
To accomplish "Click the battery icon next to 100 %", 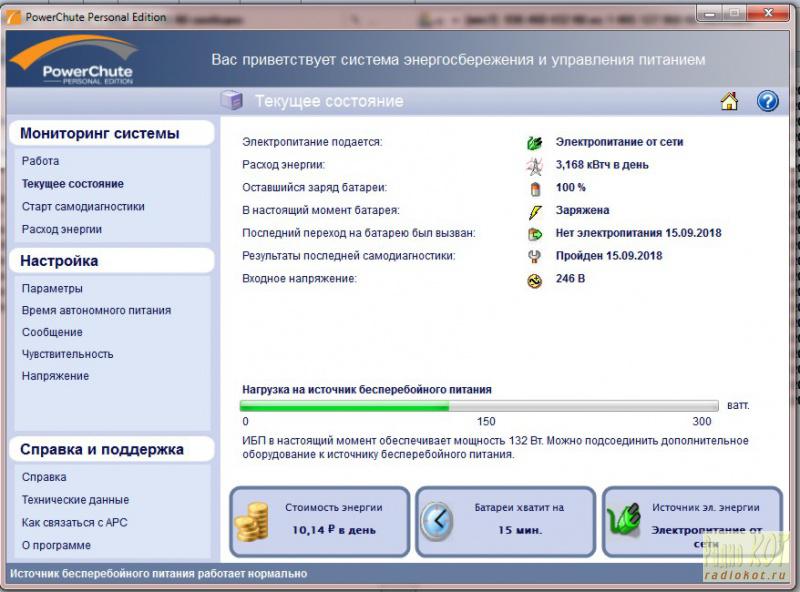I will (535, 188).
